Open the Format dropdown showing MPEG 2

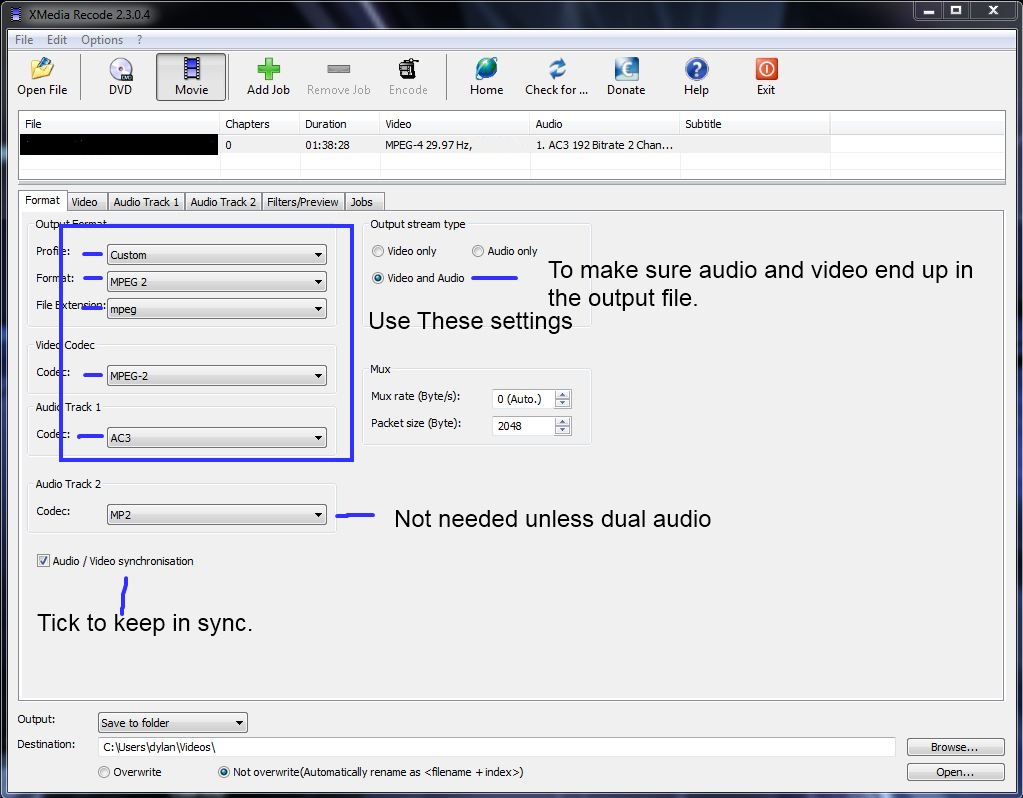217,281
